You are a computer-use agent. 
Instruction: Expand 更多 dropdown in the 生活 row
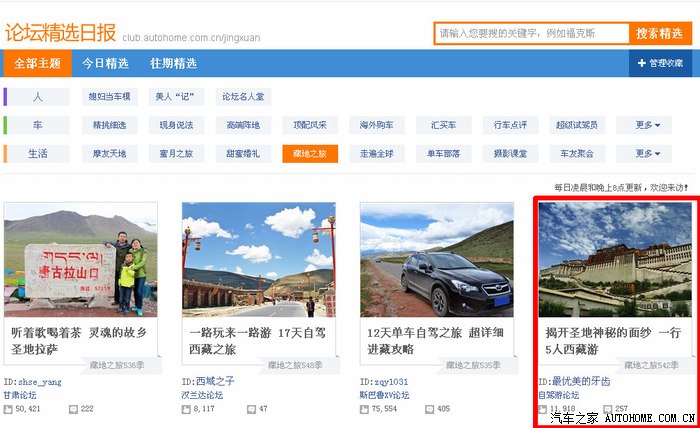[647, 154]
